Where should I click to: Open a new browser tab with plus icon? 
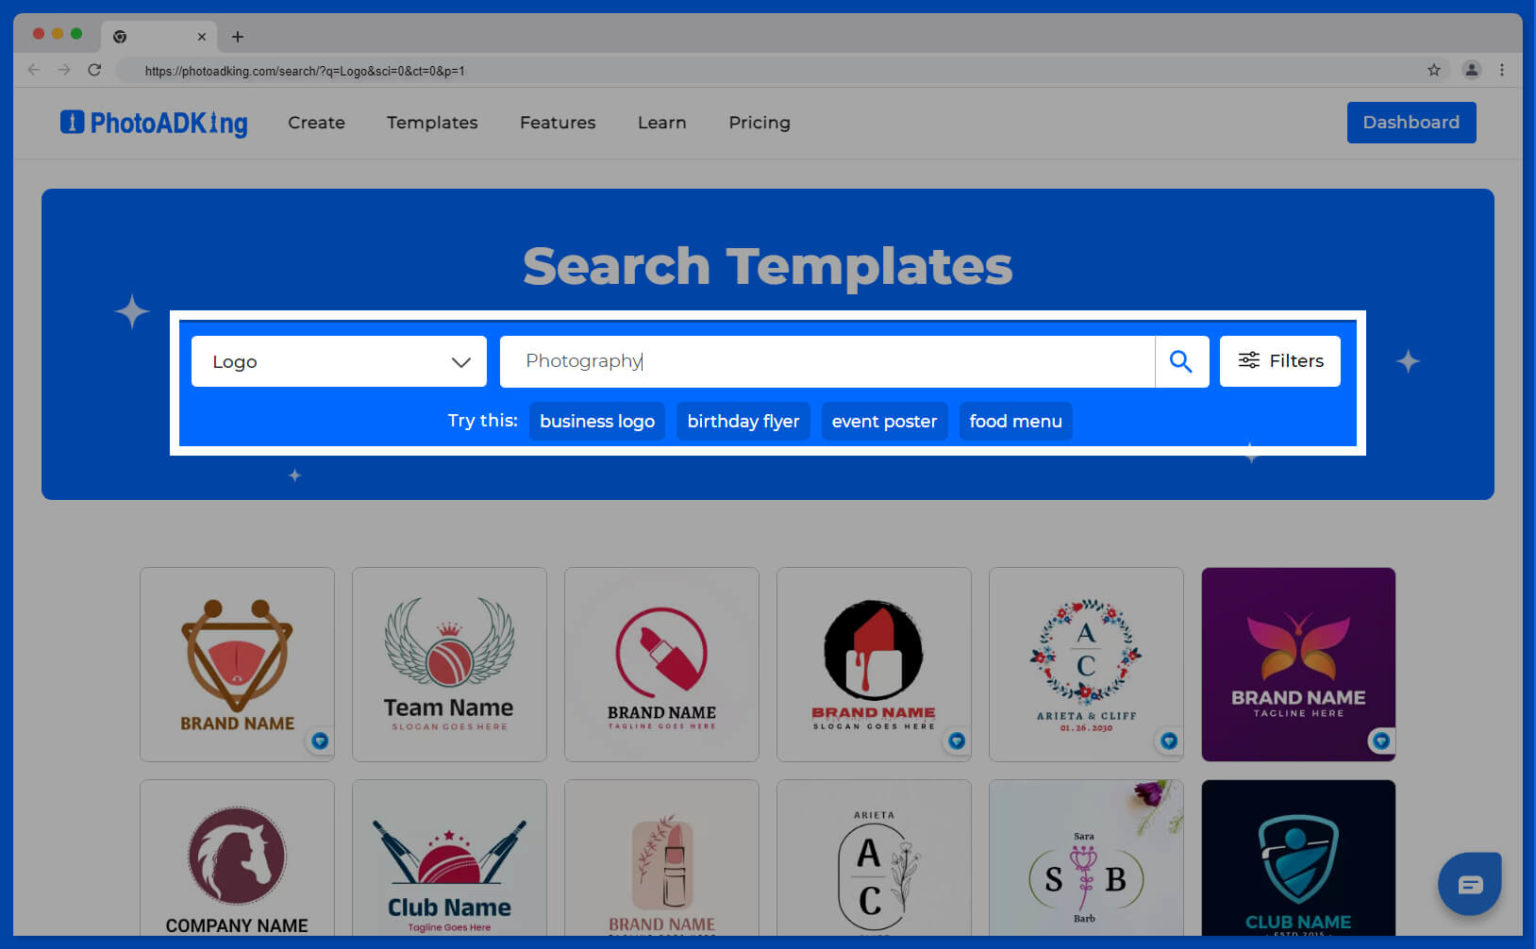click(x=237, y=37)
